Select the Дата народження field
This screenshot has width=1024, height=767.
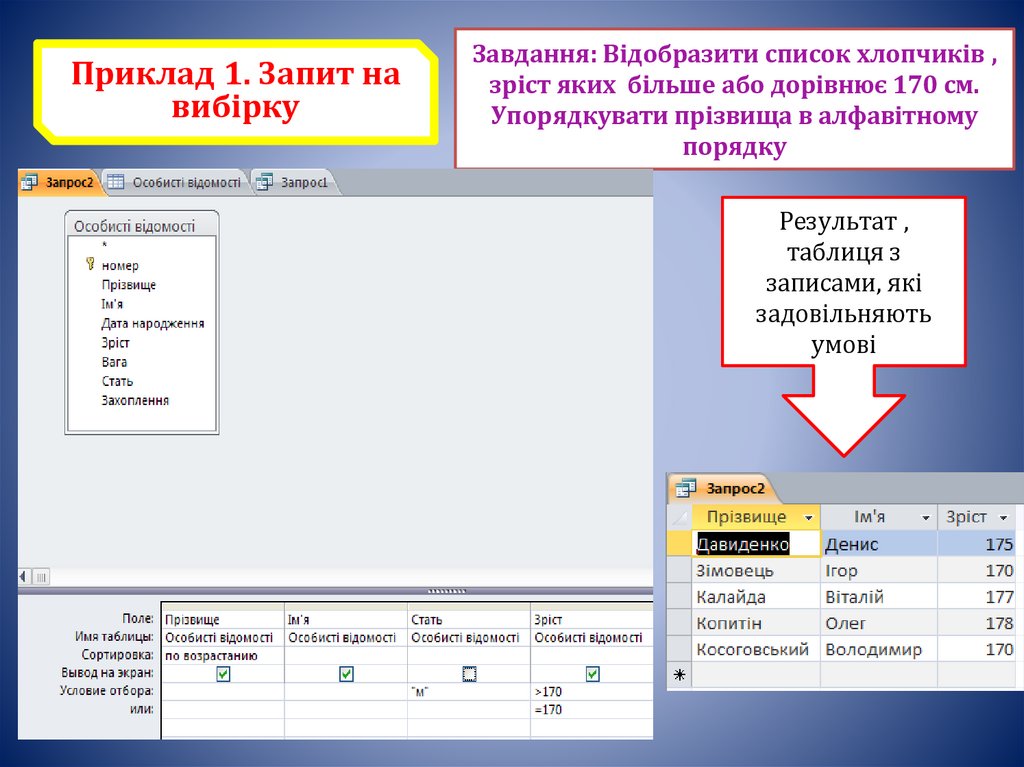153,323
